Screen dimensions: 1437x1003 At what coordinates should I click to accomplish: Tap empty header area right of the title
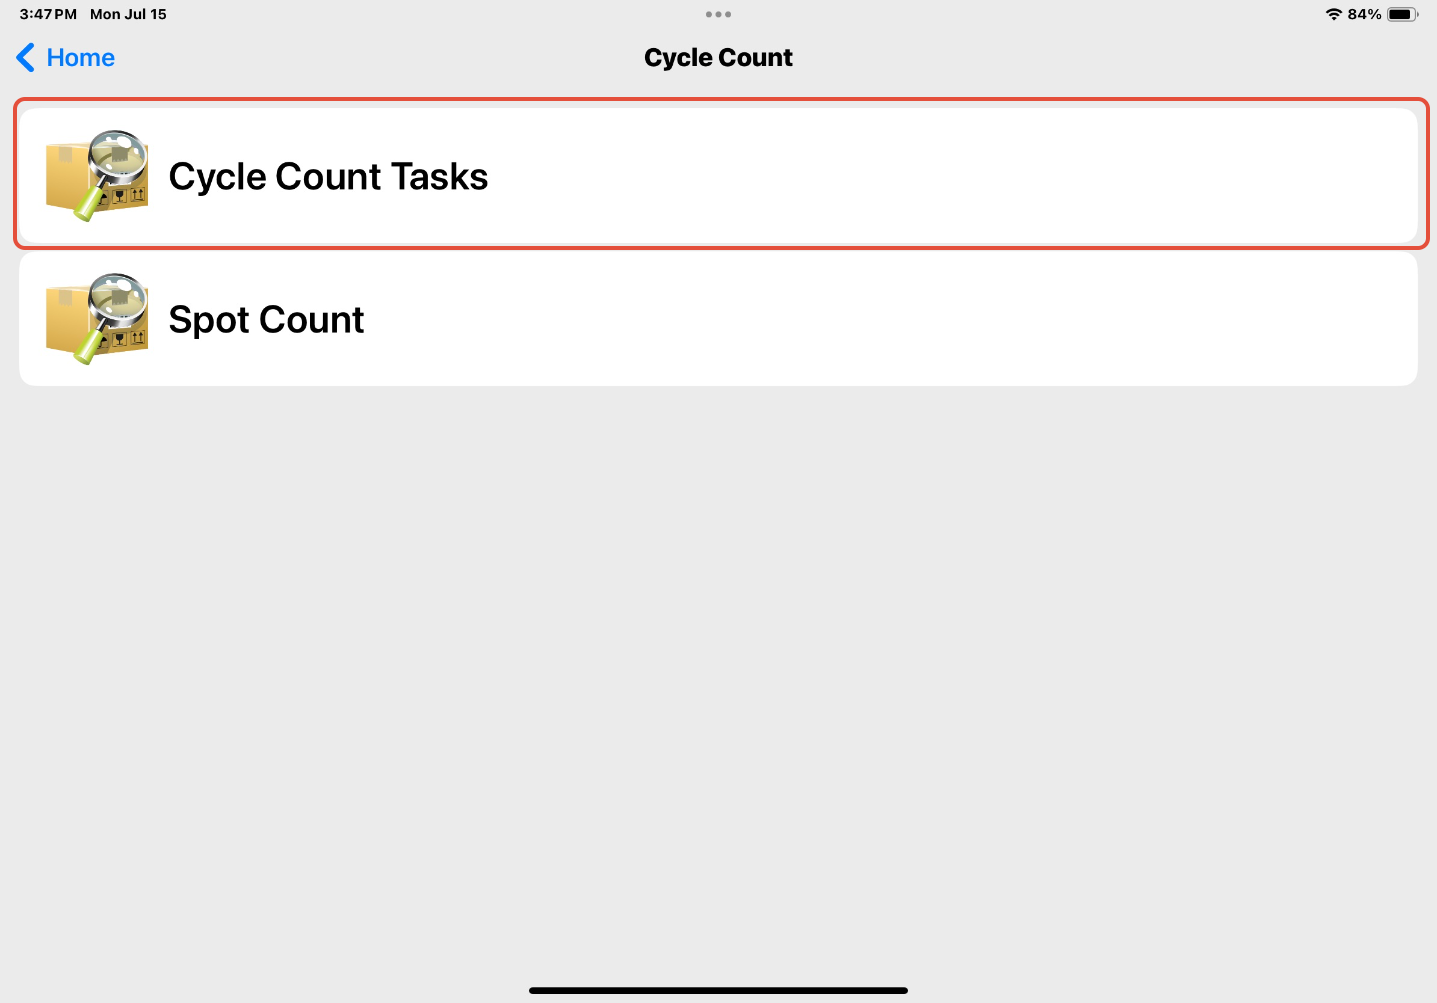click(1100, 58)
